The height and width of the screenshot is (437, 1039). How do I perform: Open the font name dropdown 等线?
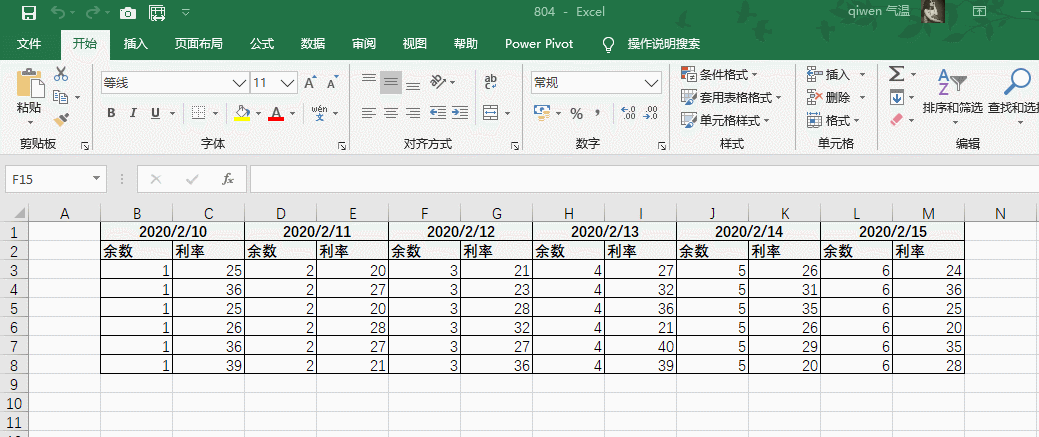tap(239, 82)
